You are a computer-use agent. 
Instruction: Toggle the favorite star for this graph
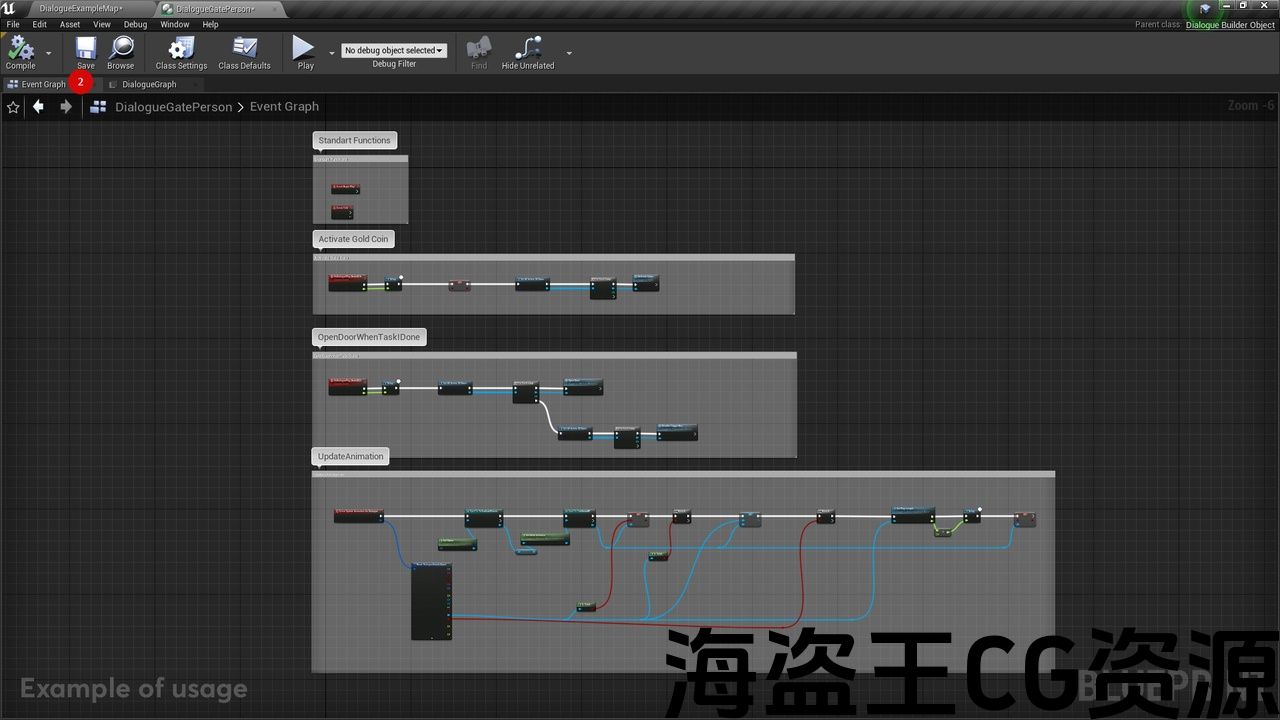[13, 107]
